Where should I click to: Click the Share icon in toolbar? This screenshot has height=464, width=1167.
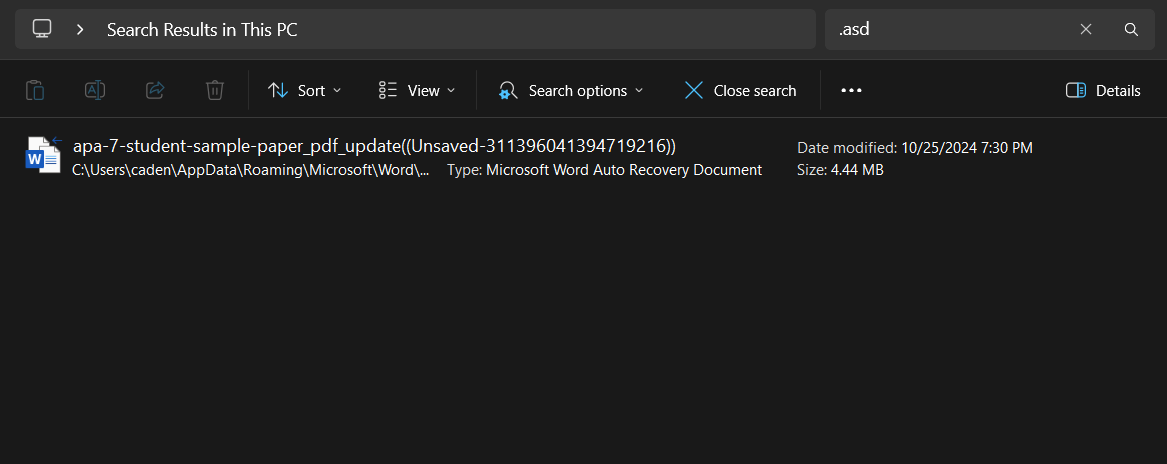(155, 90)
